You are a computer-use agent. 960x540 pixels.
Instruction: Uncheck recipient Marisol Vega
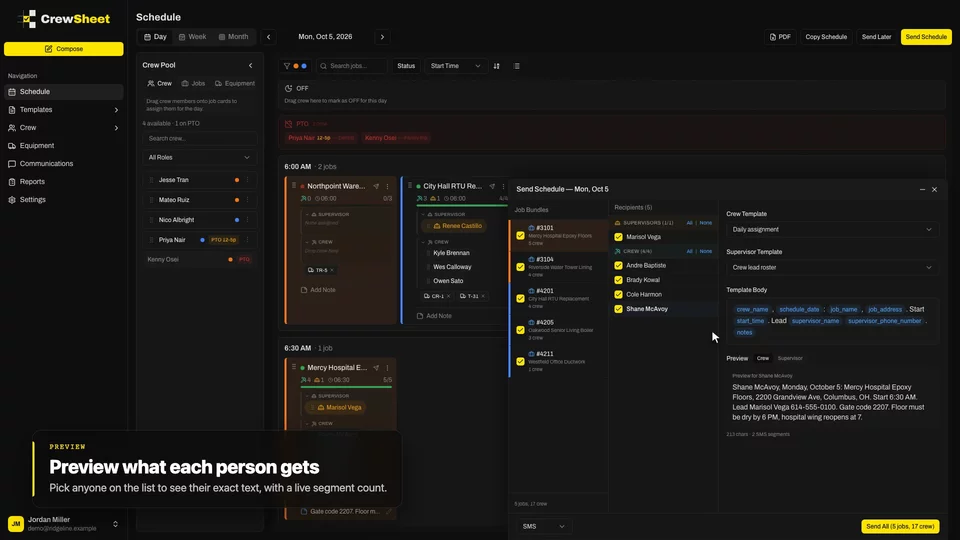point(618,237)
